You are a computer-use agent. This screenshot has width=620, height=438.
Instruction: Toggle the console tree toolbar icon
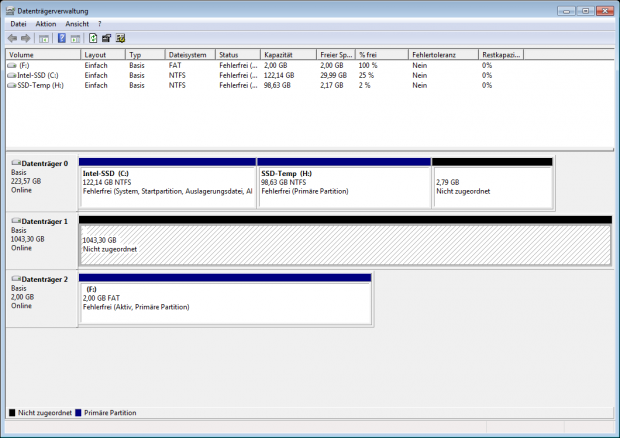(x=43, y=38)
